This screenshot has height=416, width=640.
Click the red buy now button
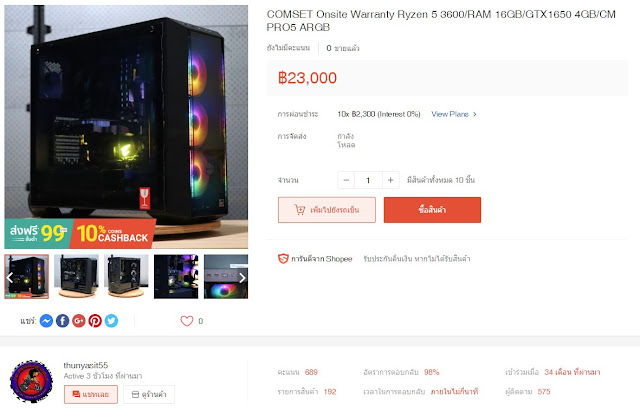pyautogui.click(x=432, y=210)
